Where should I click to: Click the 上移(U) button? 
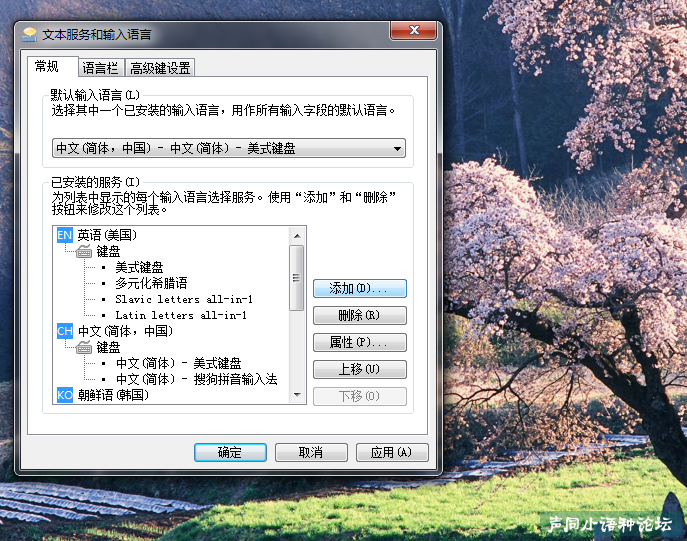point(360,369)
